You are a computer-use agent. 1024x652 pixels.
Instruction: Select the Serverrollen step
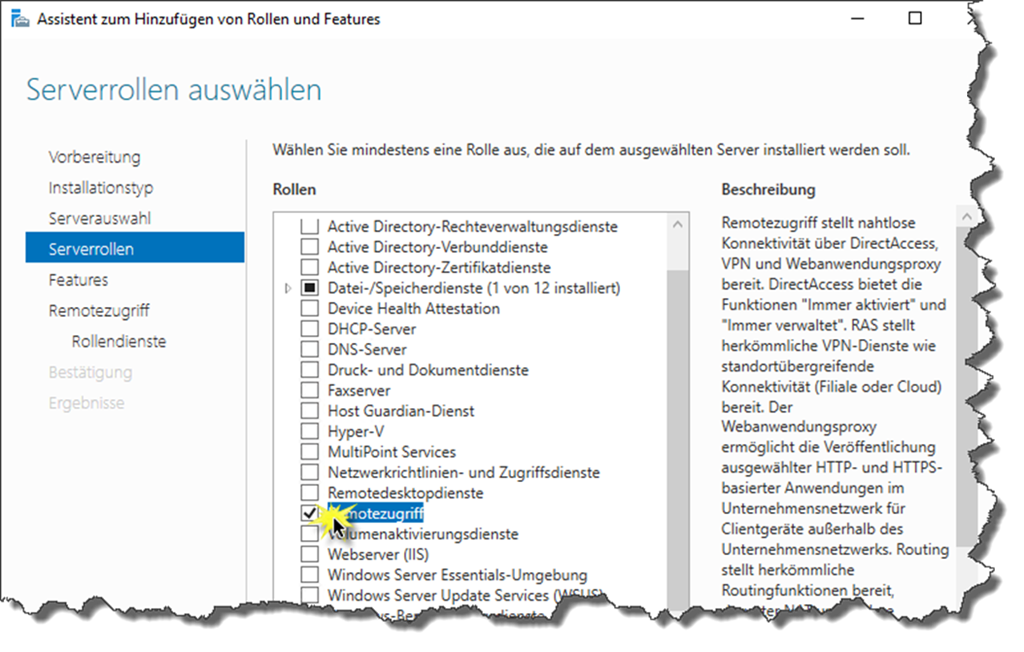coord(135,248)
